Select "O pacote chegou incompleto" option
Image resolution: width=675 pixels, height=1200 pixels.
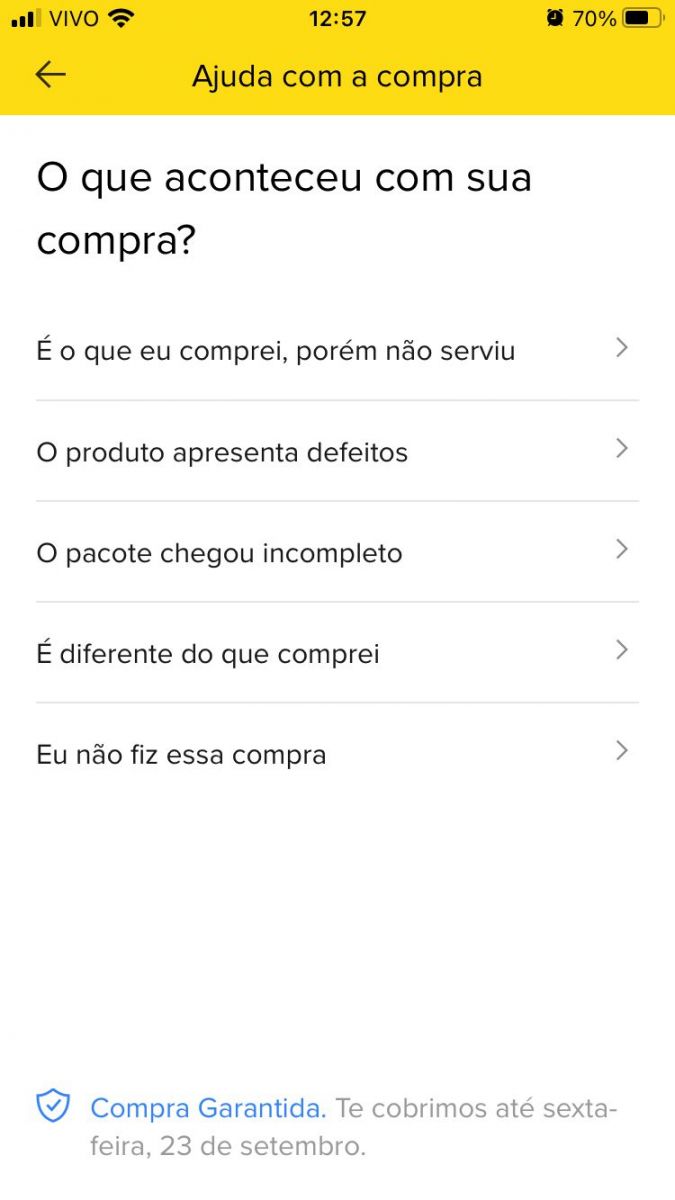pyautogui.click(x=219, y=554)
